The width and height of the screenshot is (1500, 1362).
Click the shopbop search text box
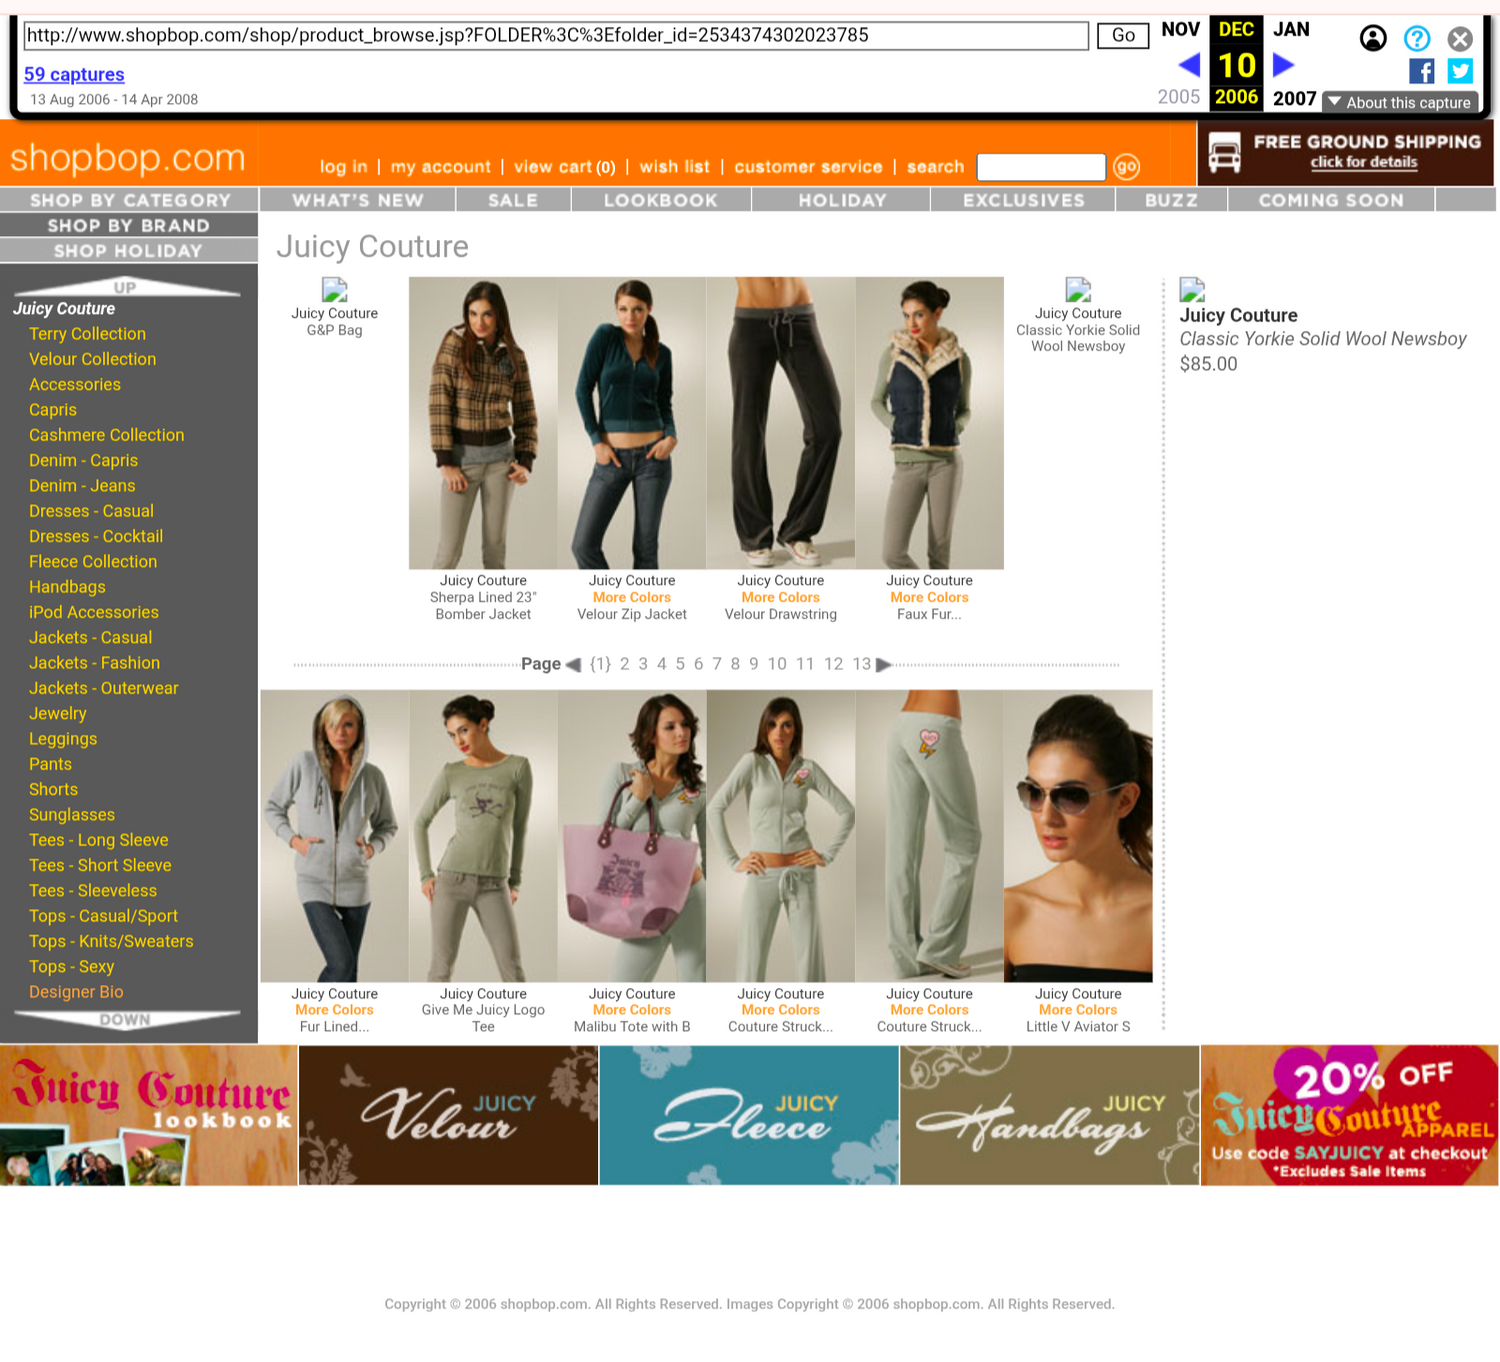click(1041, 167)
